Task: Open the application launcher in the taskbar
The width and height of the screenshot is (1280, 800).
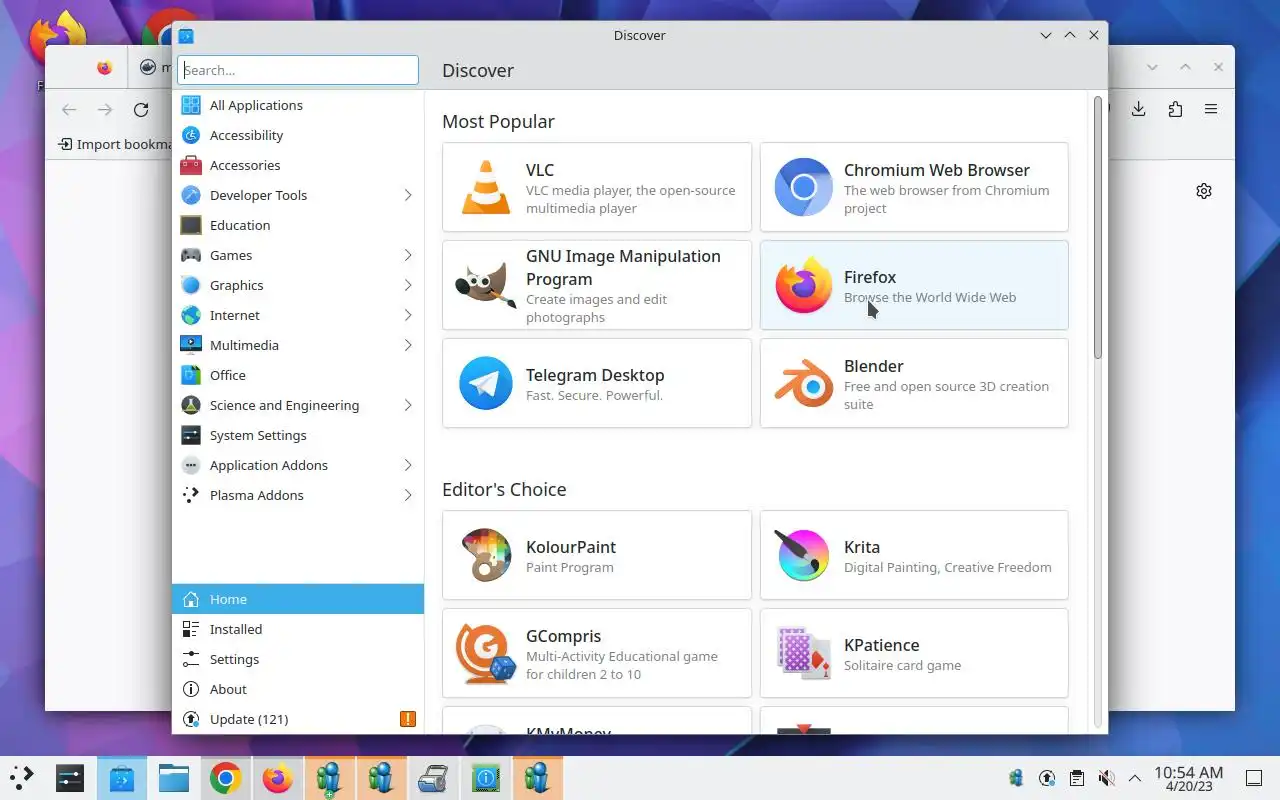Action: coord(21,777)
